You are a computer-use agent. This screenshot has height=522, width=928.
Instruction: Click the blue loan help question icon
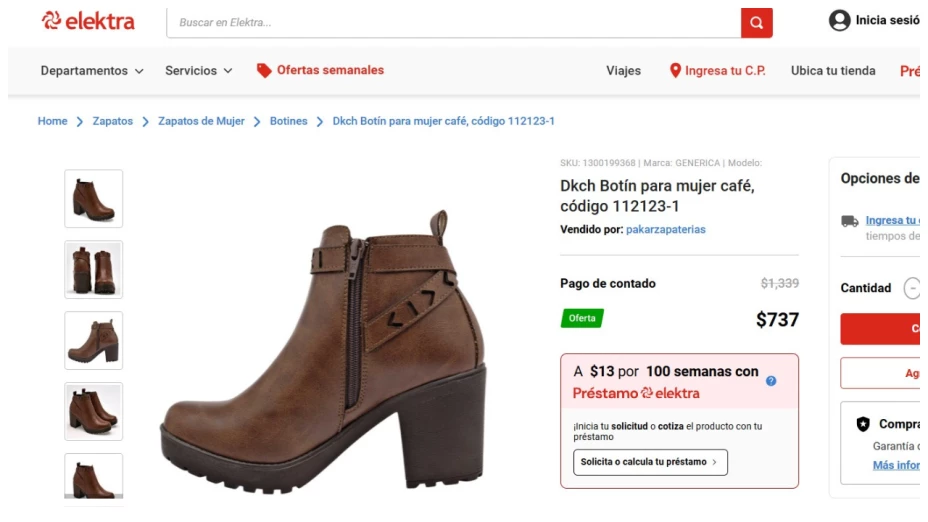(x=771, y=381)
